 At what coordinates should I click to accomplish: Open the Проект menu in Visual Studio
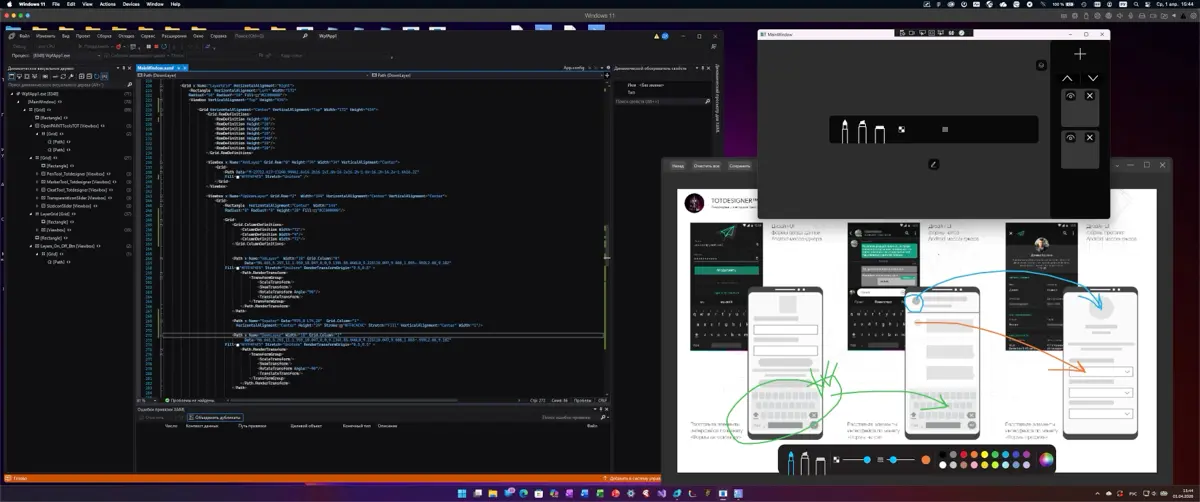pos(83,36)
